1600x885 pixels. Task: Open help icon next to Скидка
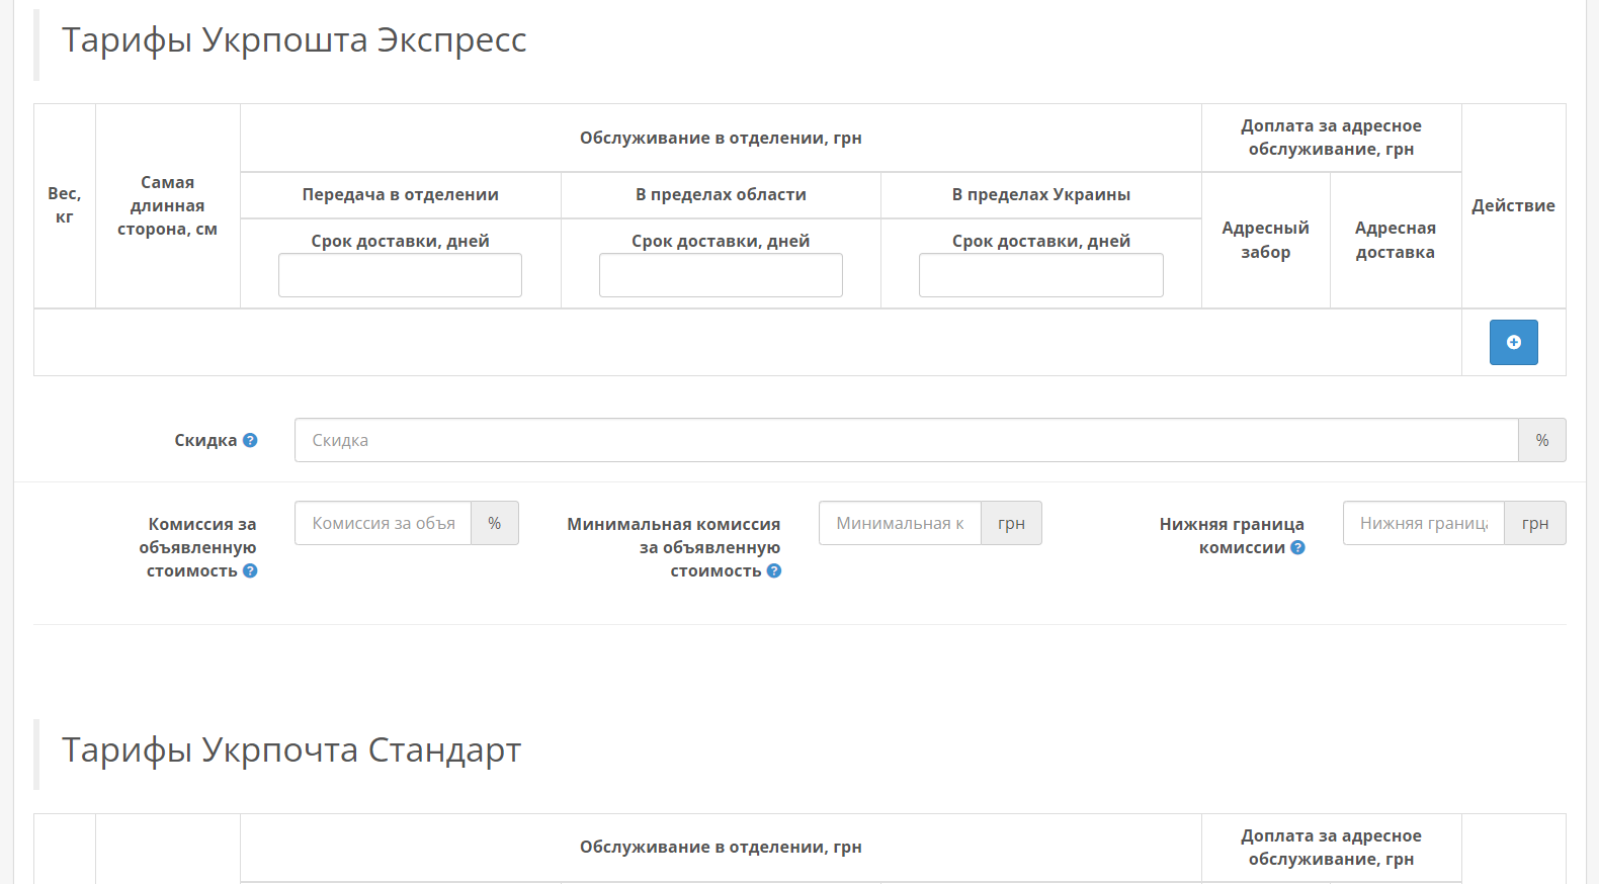pos(250,440)
